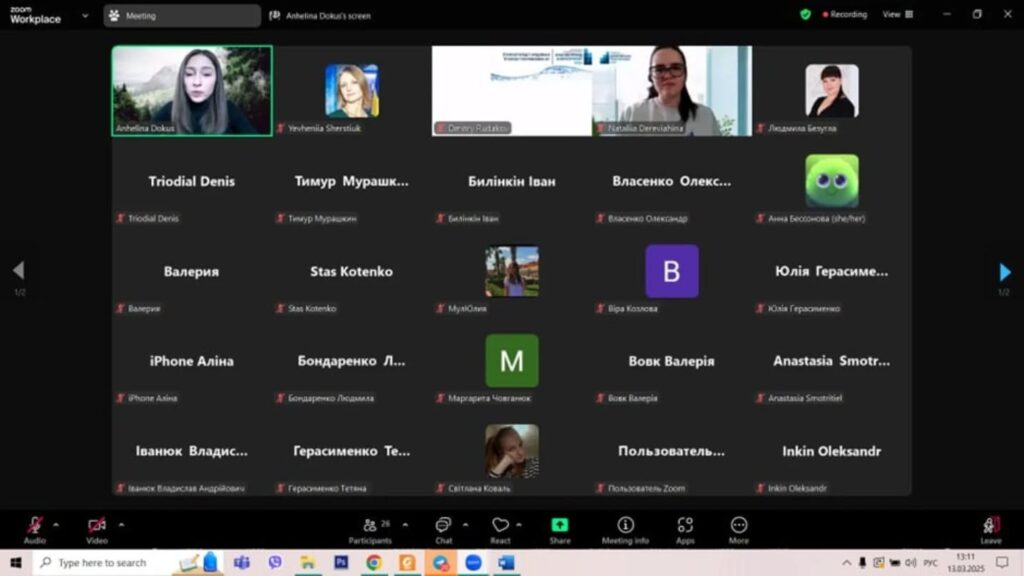Open the View layout options

click(897, 15)
